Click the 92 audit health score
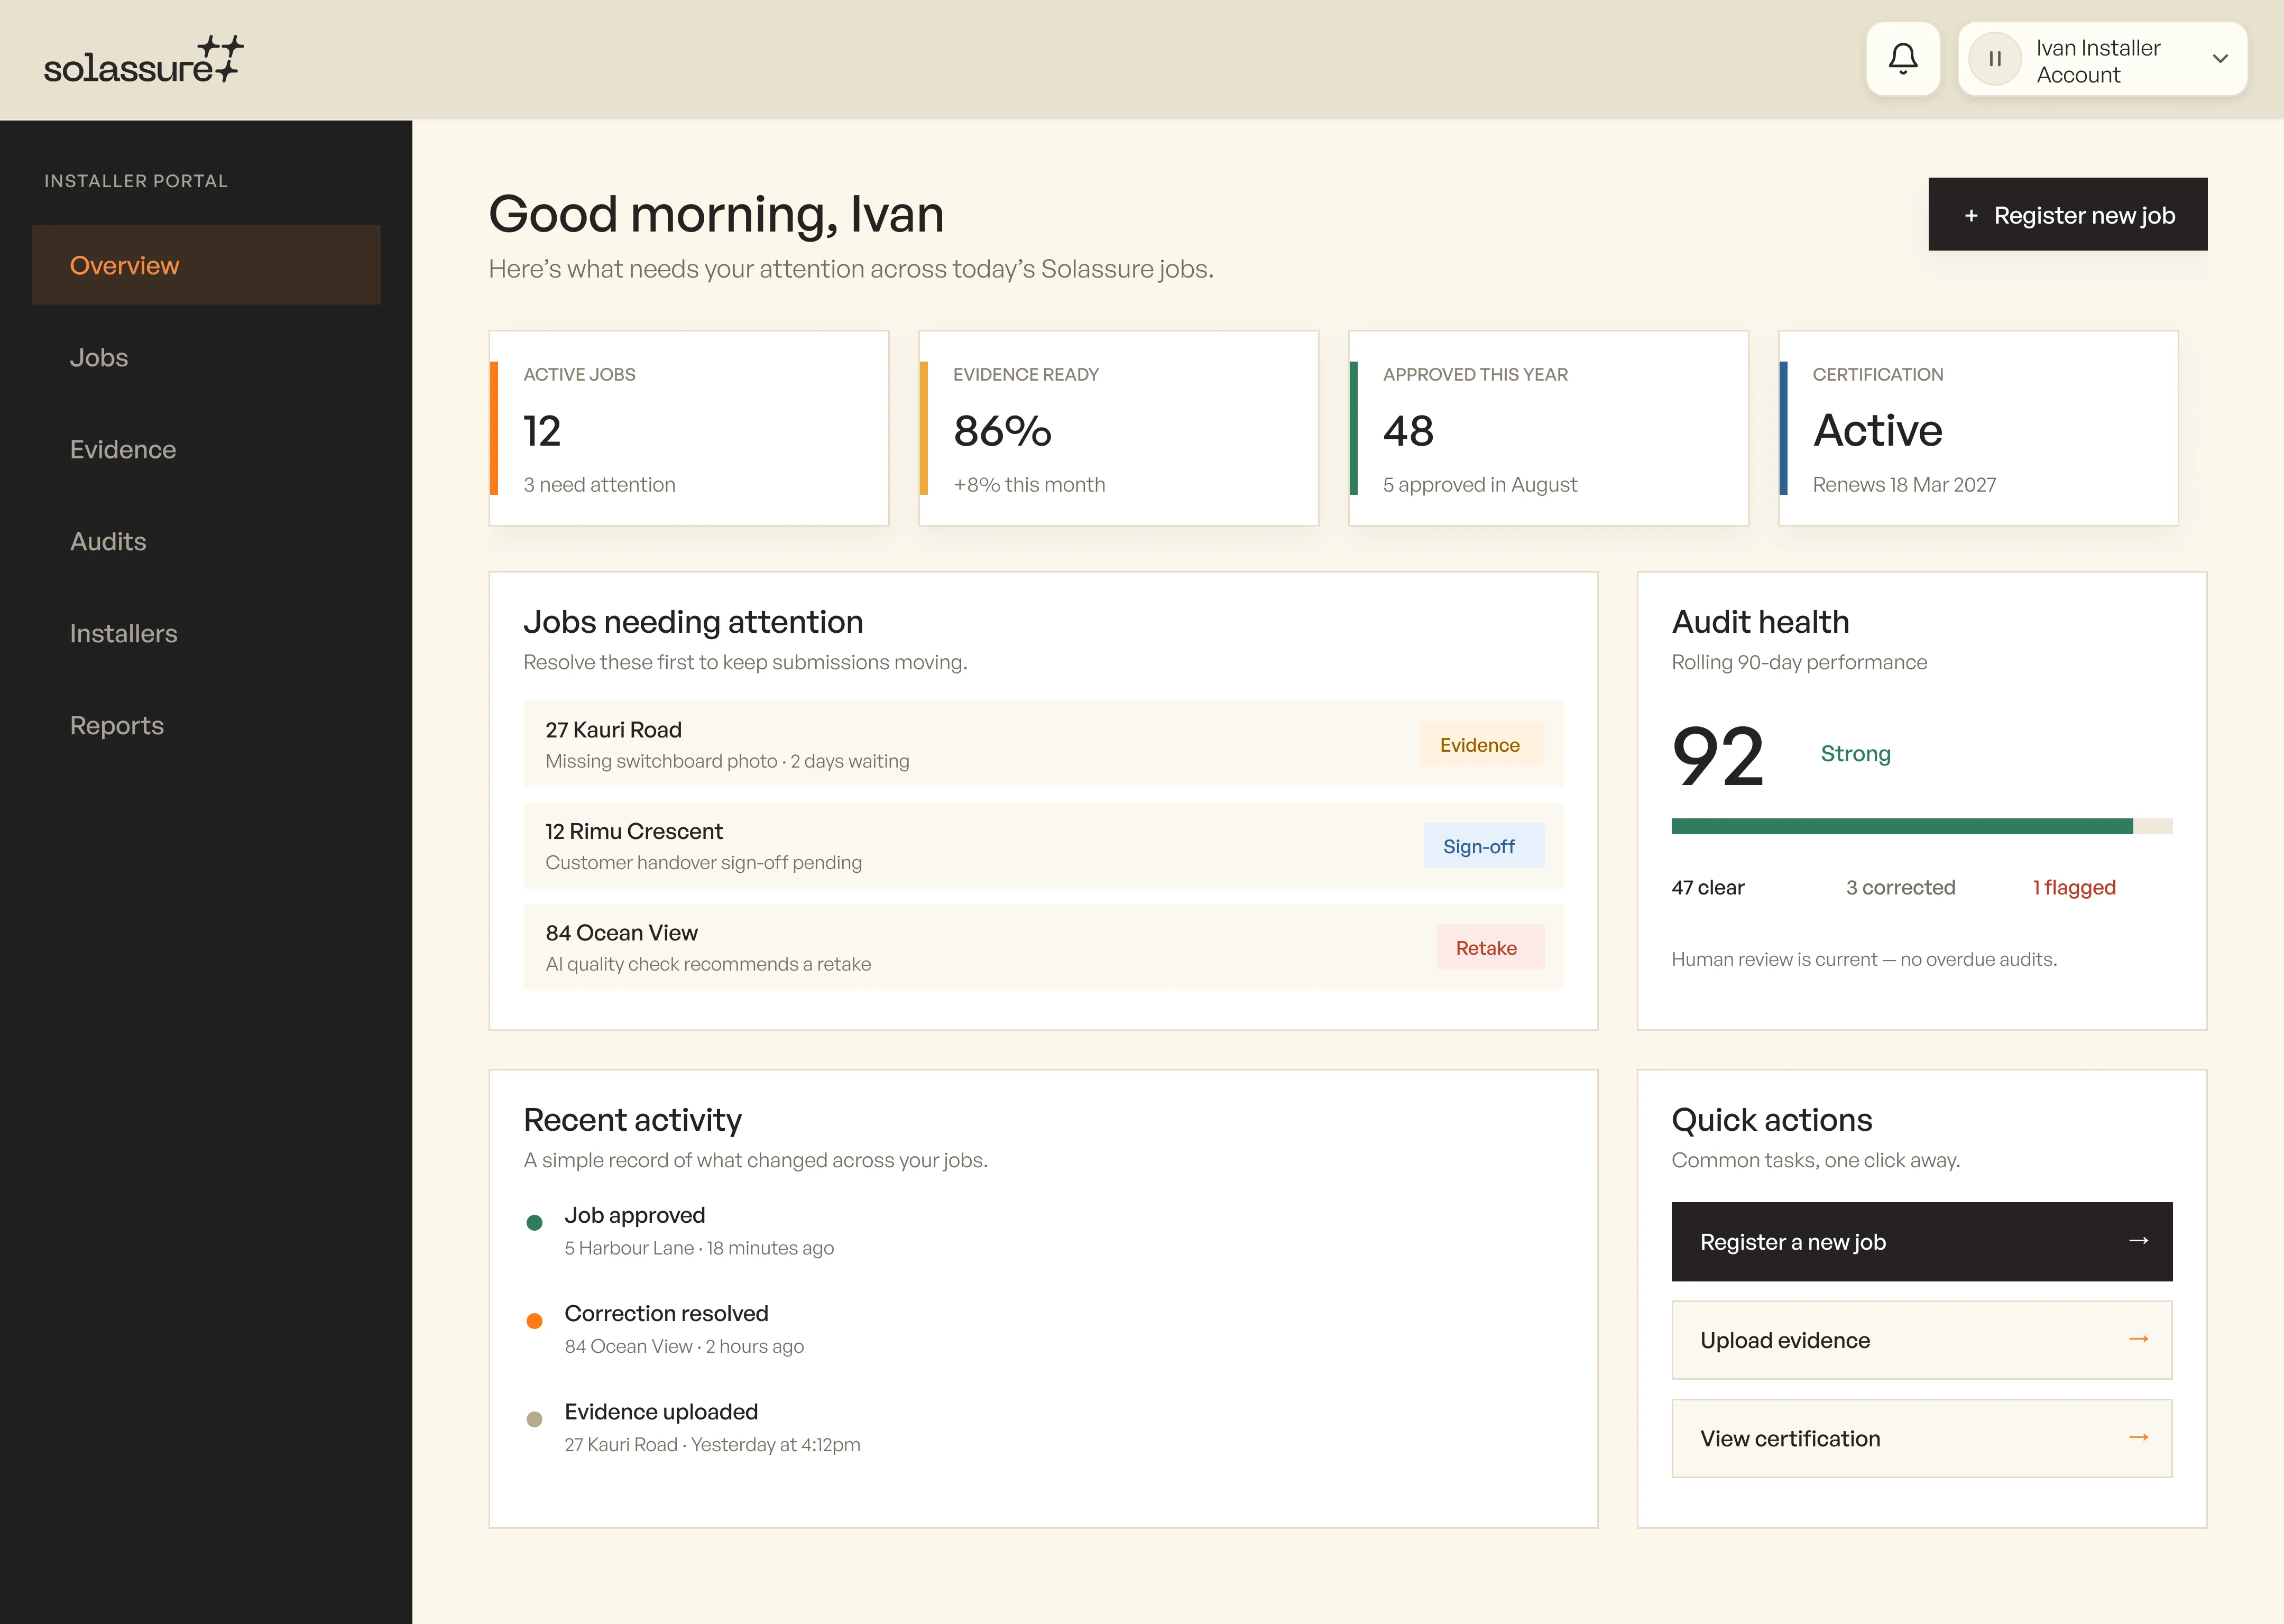 click(1718, 756)
